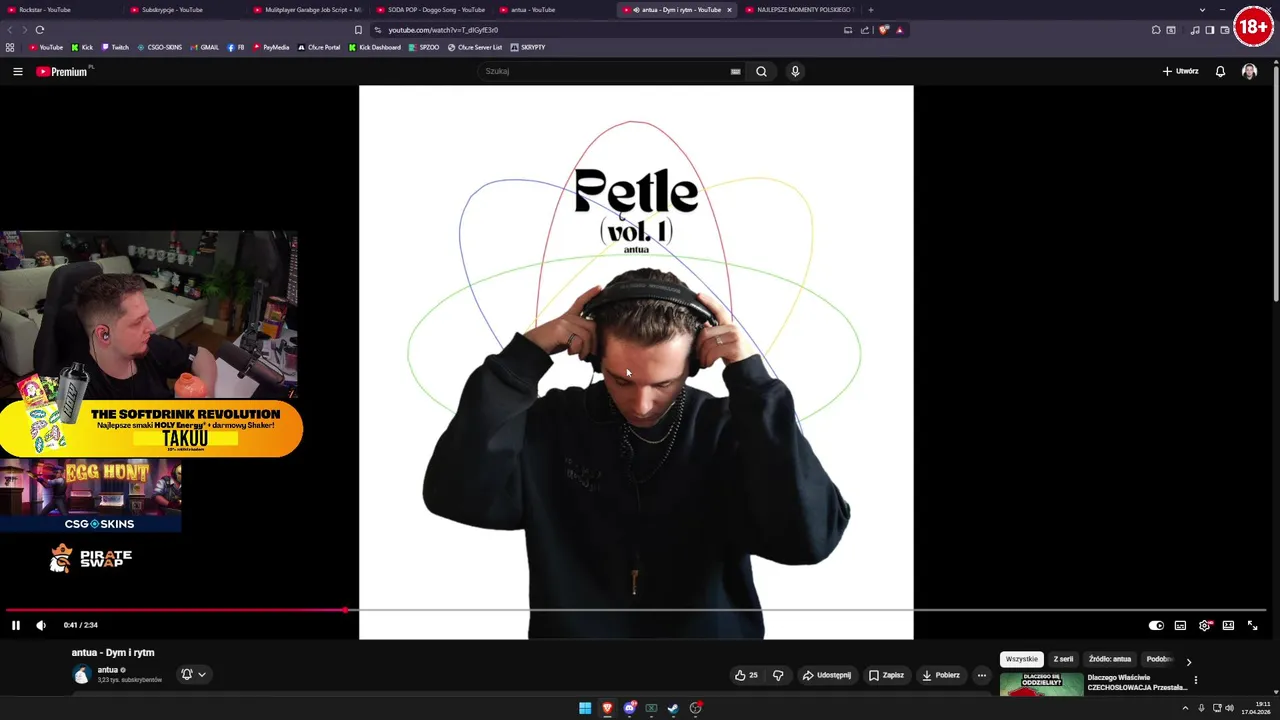Turn on subtitles in the video player
Viewport: 1280px width, 720px height.
1180,625
